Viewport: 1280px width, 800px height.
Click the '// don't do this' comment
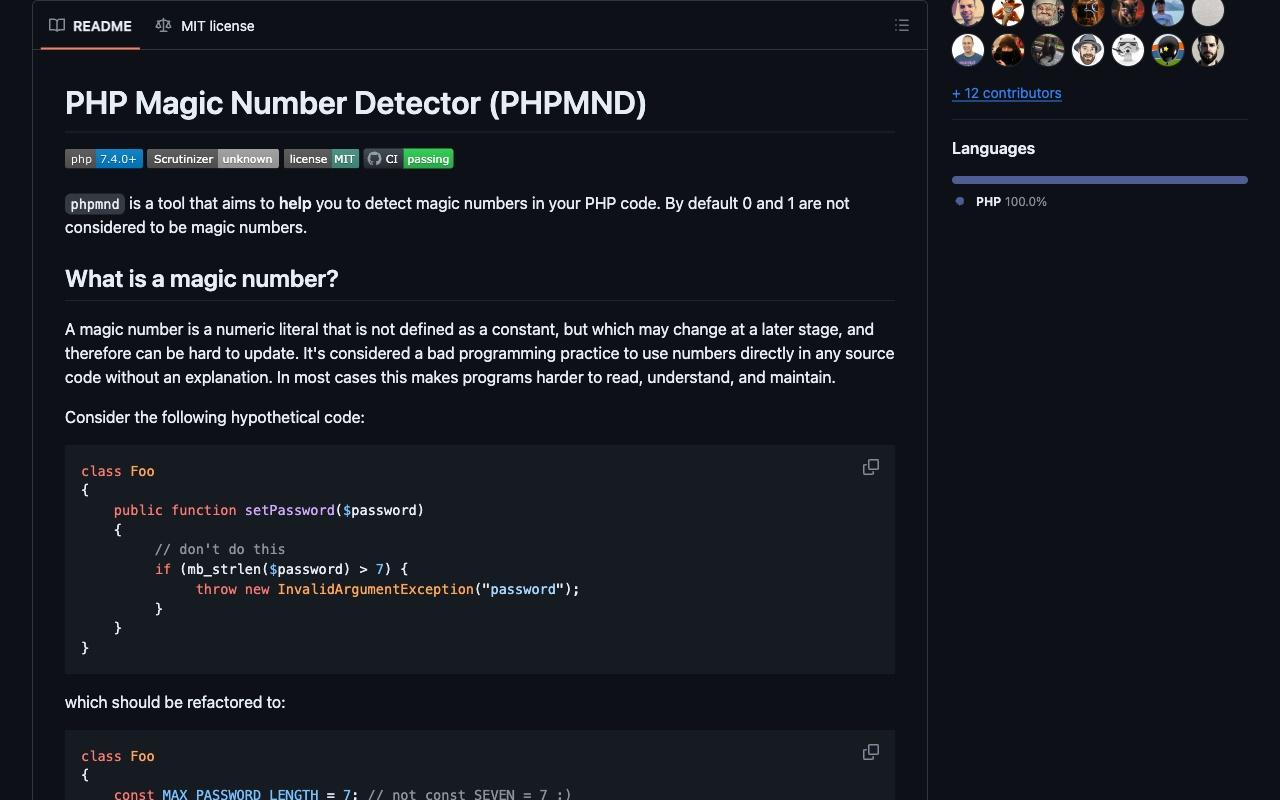(x=220, y=549)
